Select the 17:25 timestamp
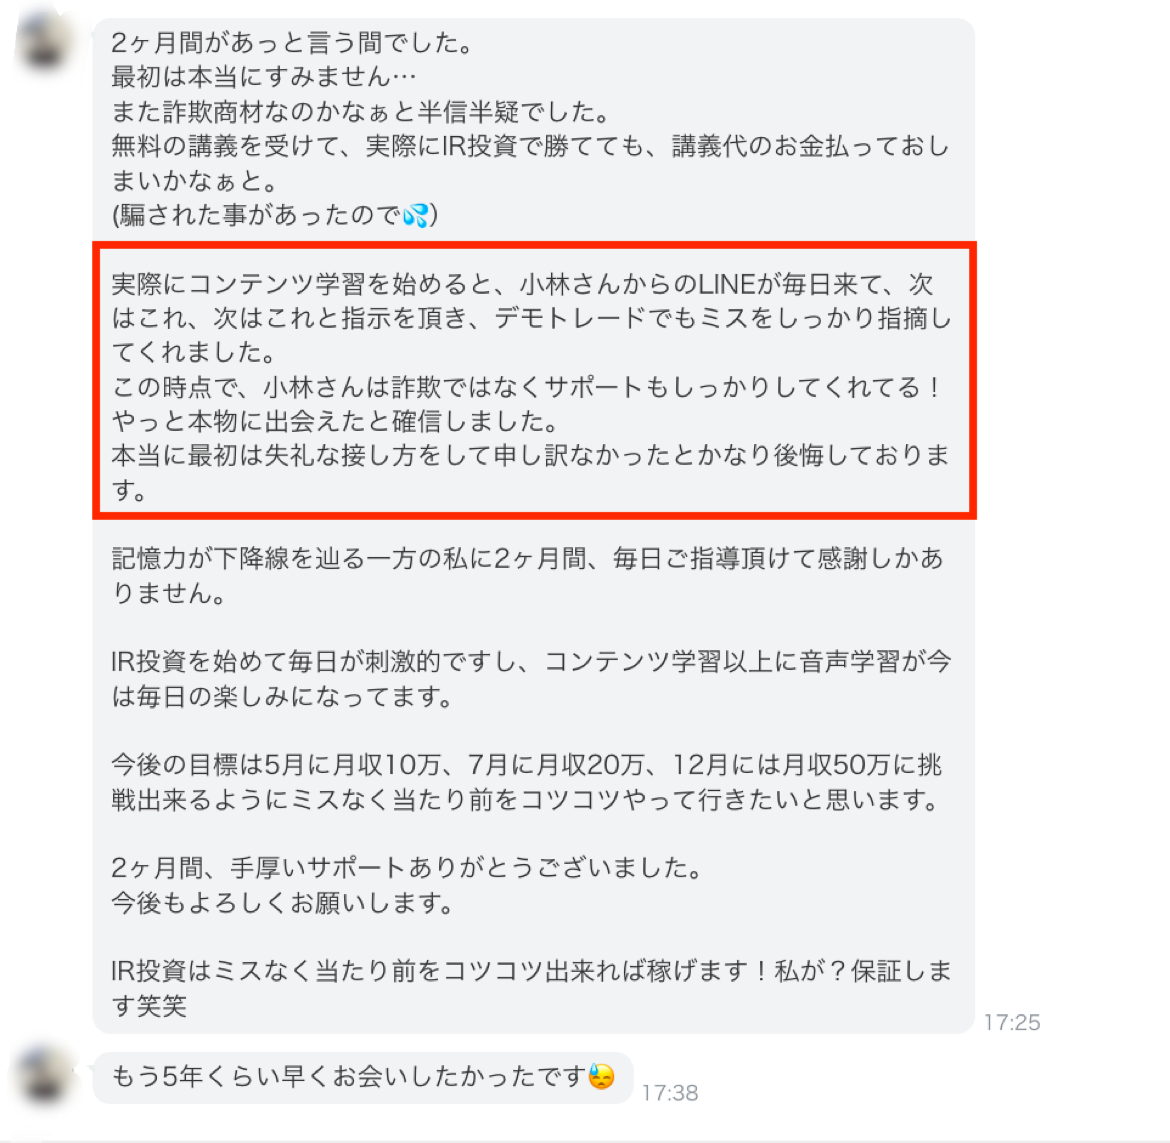The width and height of the screenshot is (1170, 1143). tap(1012, 1022)
